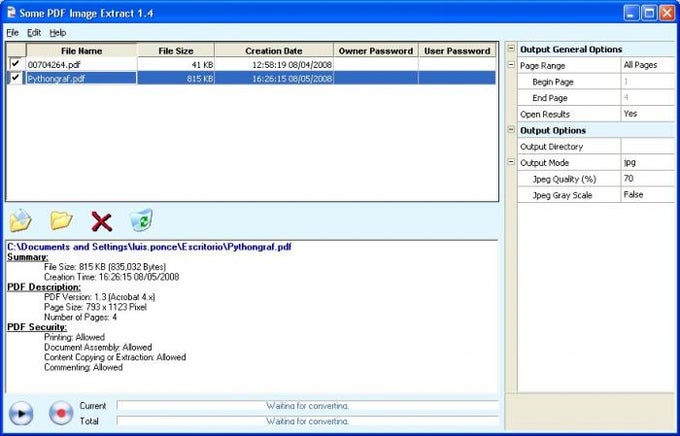Click the empty Output Directory value field
Screen dimensions: 680x436
tap(648, 146)
